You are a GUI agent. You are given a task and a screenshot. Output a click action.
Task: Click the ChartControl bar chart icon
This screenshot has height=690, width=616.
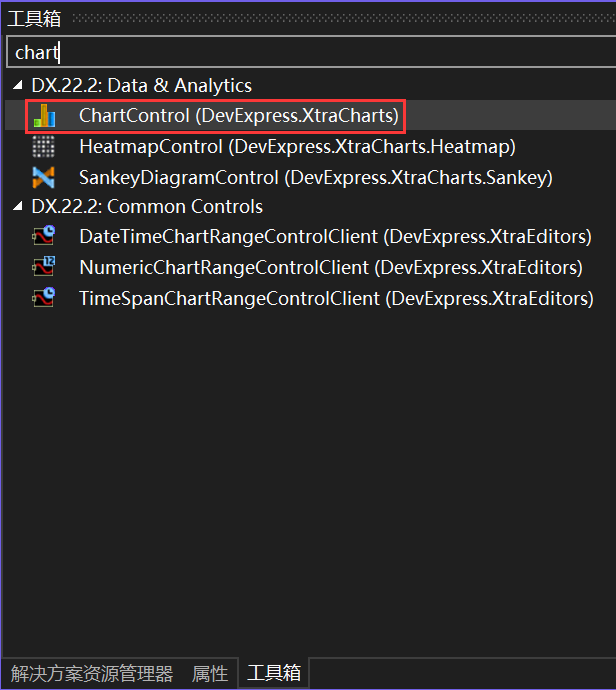coord(44,116)
